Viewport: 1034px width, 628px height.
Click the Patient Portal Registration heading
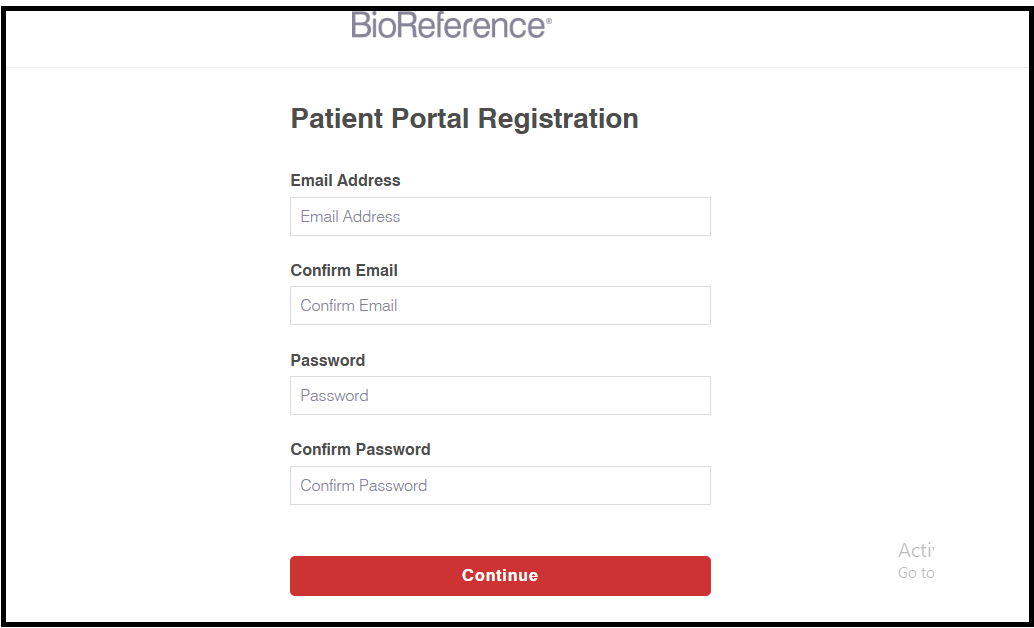click(464, 119)
